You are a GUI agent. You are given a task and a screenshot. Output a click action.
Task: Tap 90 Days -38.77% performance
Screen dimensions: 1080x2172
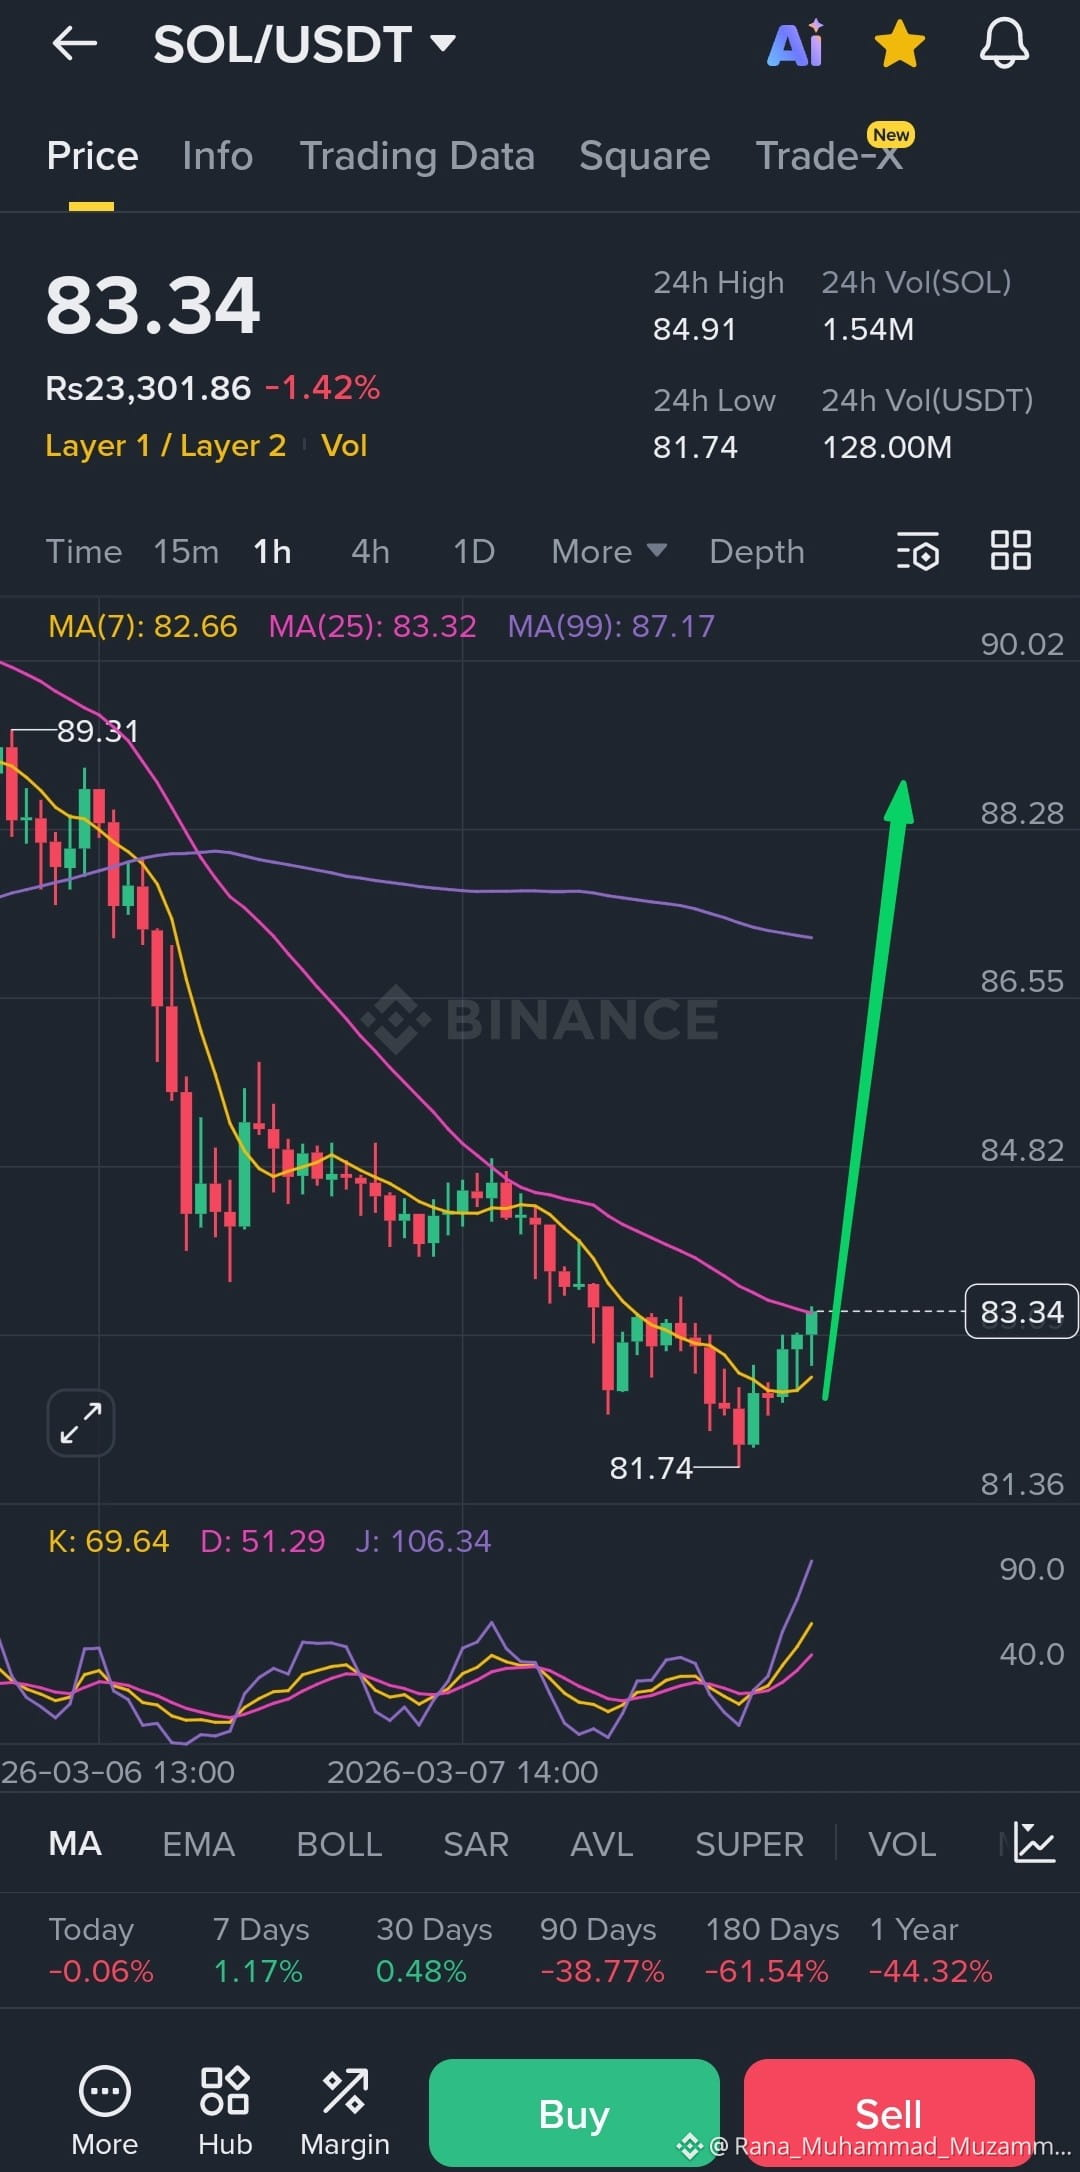602,1950
